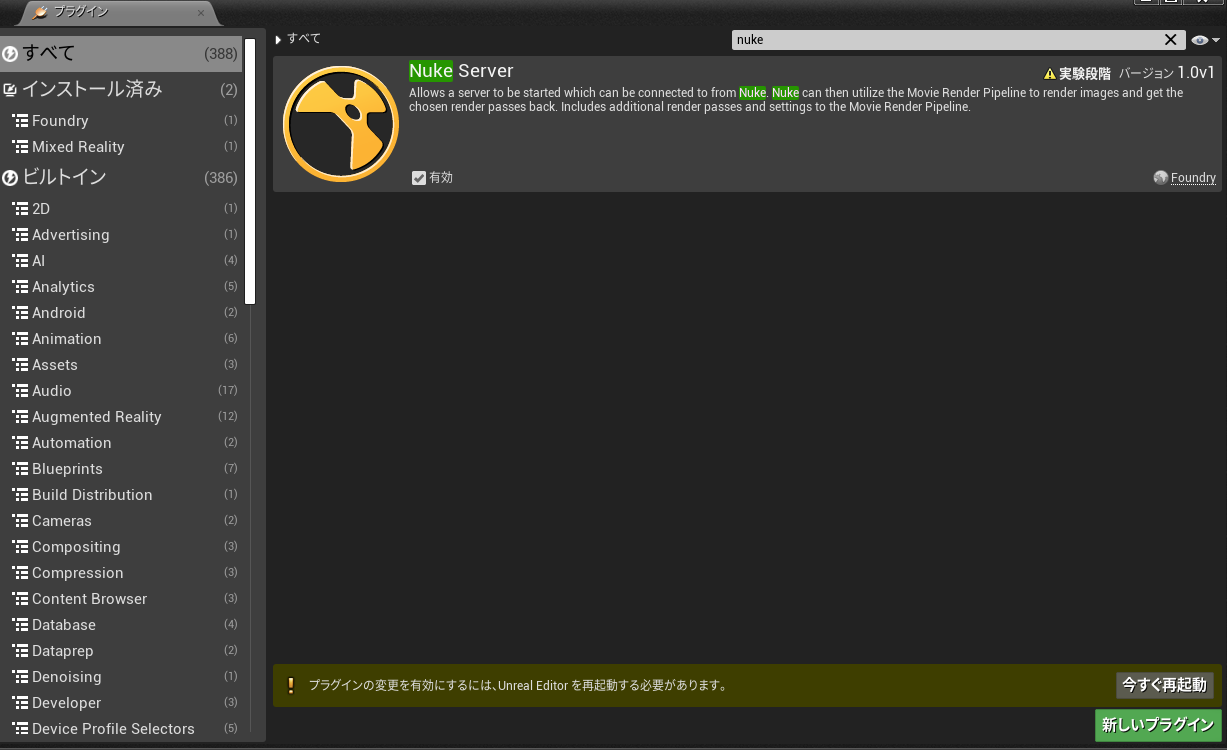The image size is (1227, 750).
Task: Click the list icon beside Cameras
Action: click(x=20, y=521)
